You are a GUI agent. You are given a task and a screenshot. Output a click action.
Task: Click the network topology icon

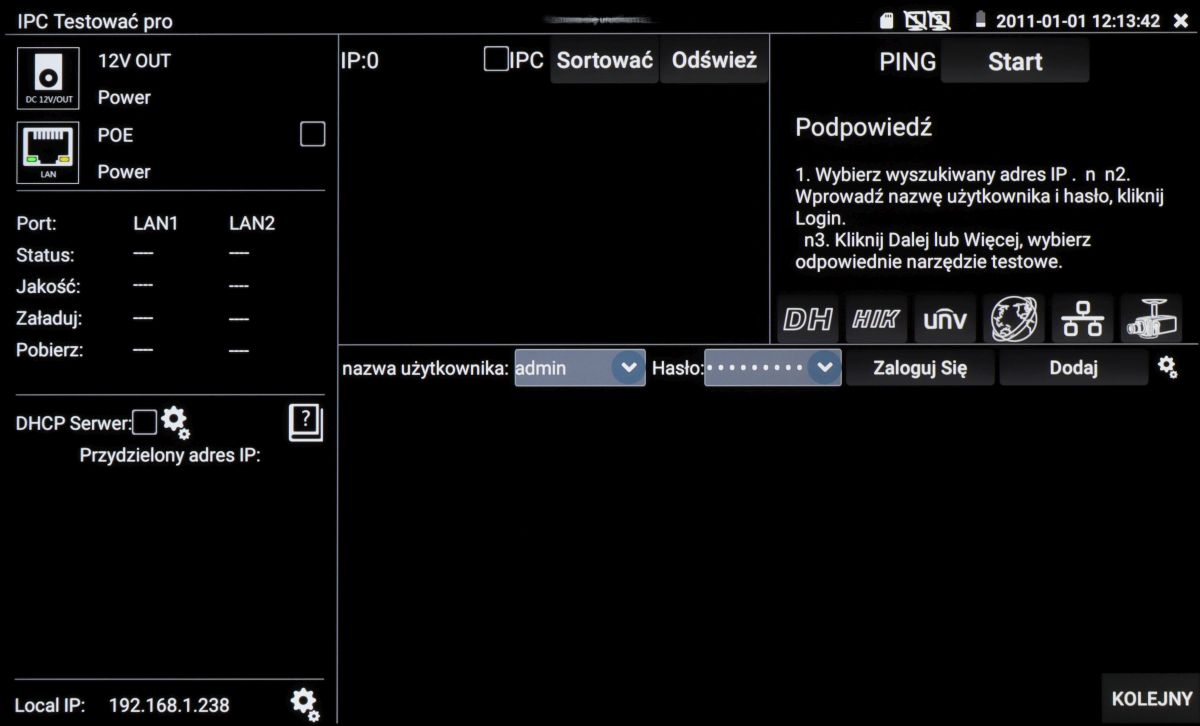click(x=1081, y=320)
